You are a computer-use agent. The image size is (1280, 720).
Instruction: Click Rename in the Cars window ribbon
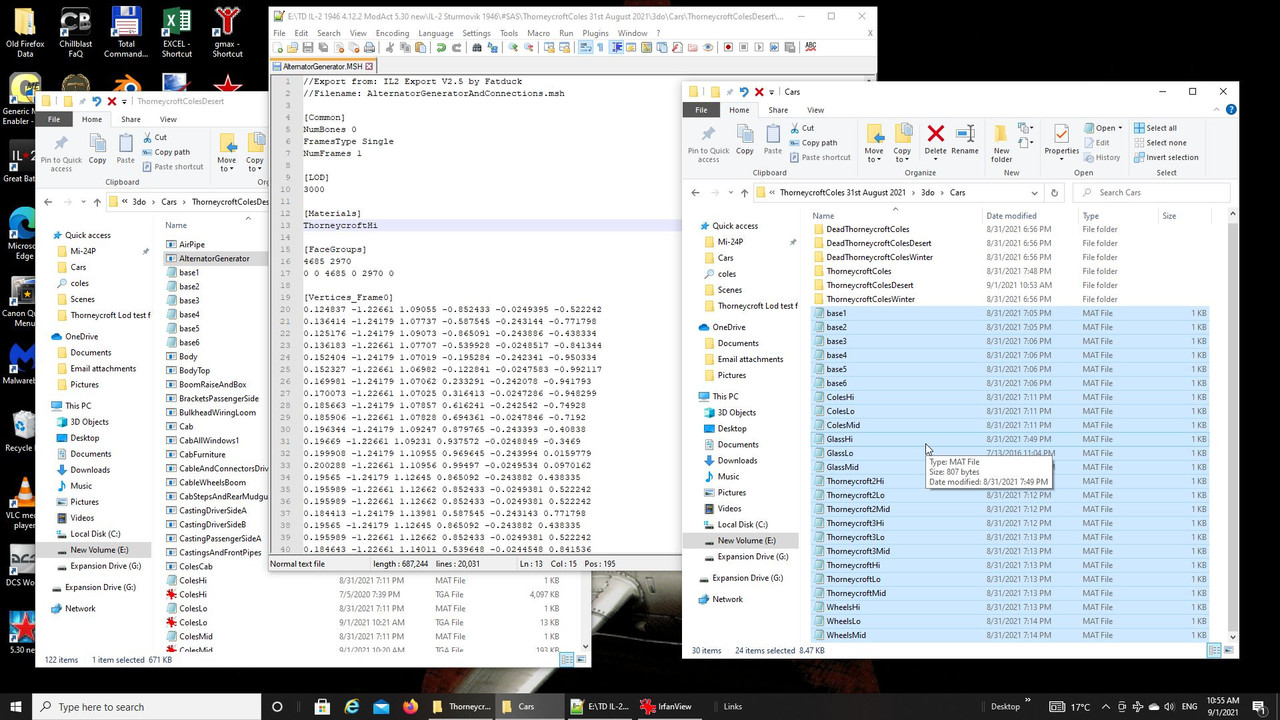(965, 139)
